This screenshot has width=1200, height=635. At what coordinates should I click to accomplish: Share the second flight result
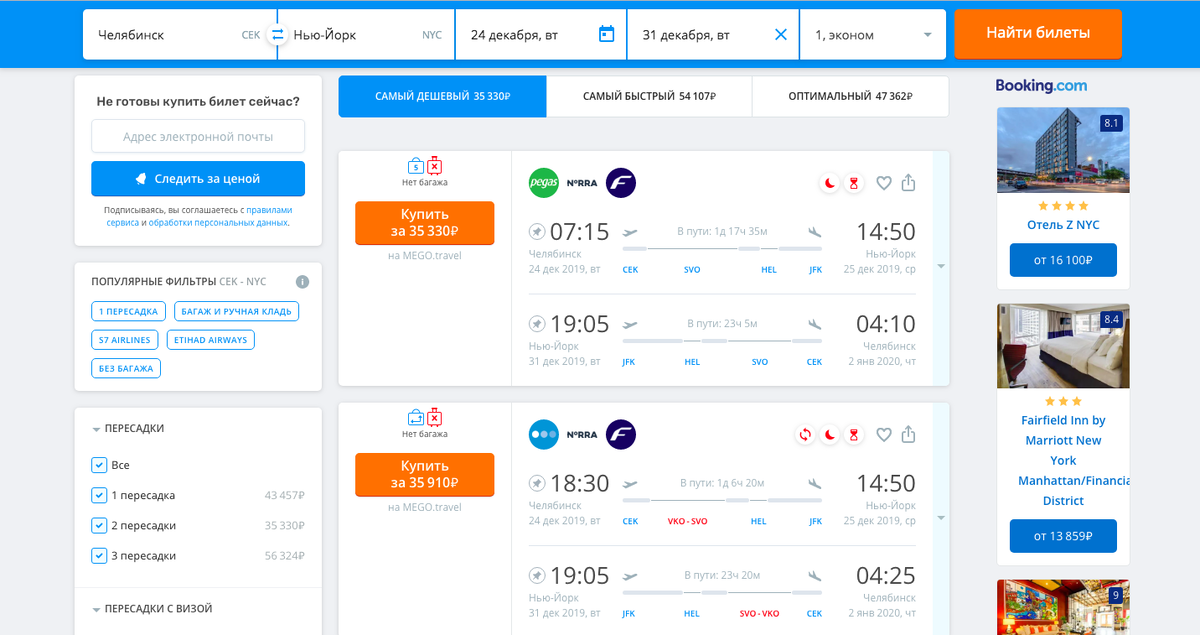tap(908, 435)
